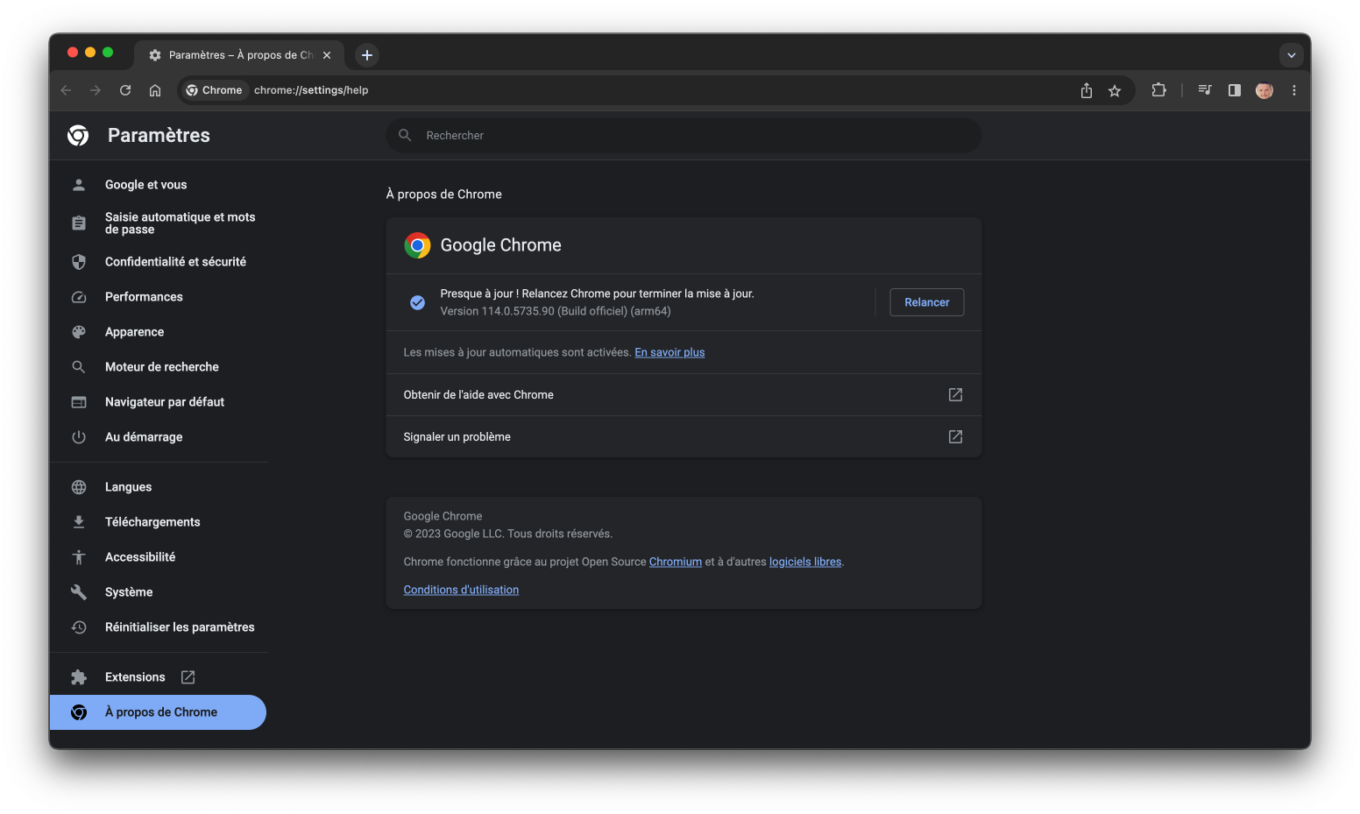Expand the tab search dropdown arrow
Viewport: 1360px width, 814px height.
[x=1291, y=55]
